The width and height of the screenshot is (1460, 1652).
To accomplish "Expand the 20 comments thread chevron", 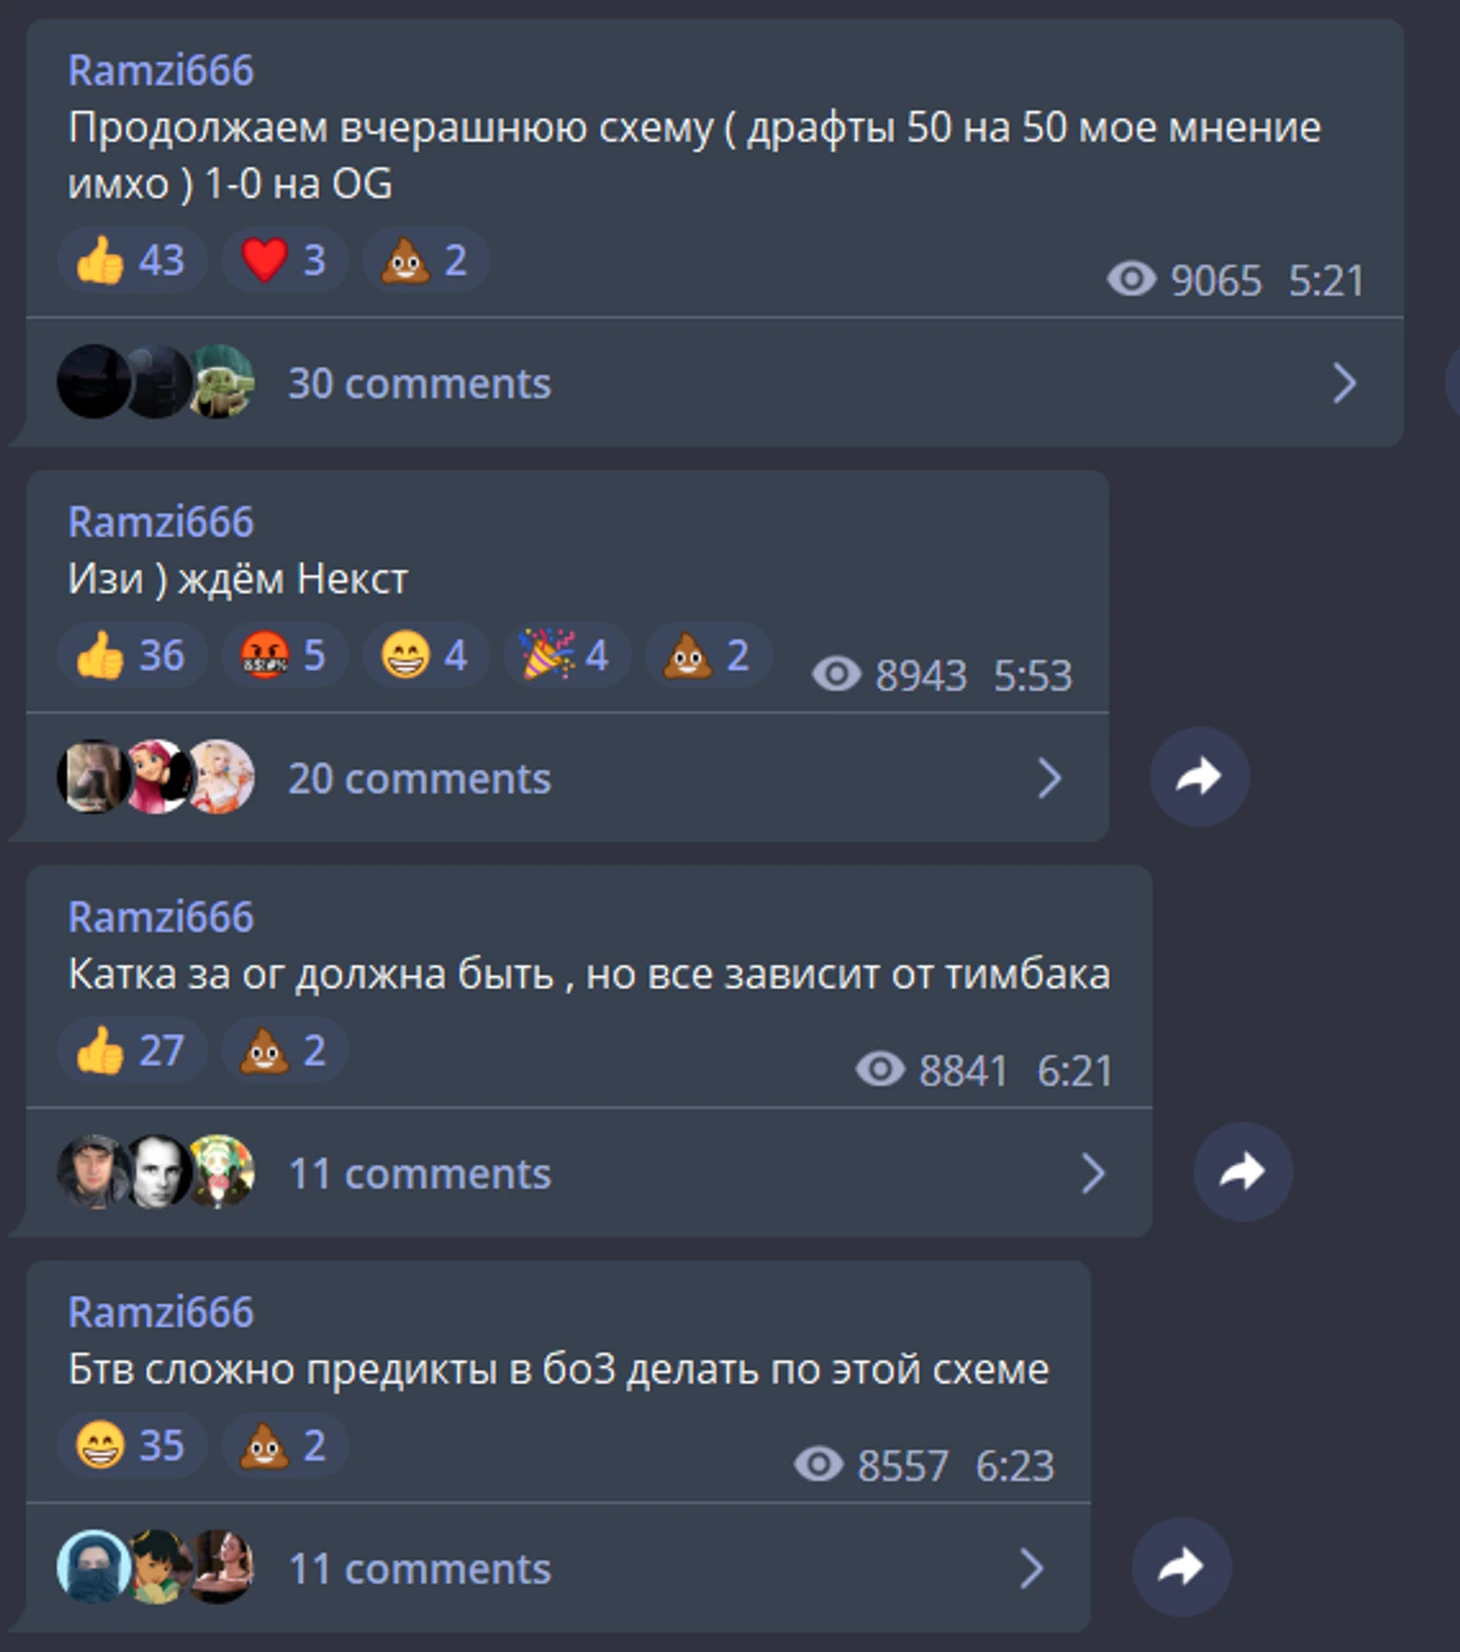I will (1049, 778).
